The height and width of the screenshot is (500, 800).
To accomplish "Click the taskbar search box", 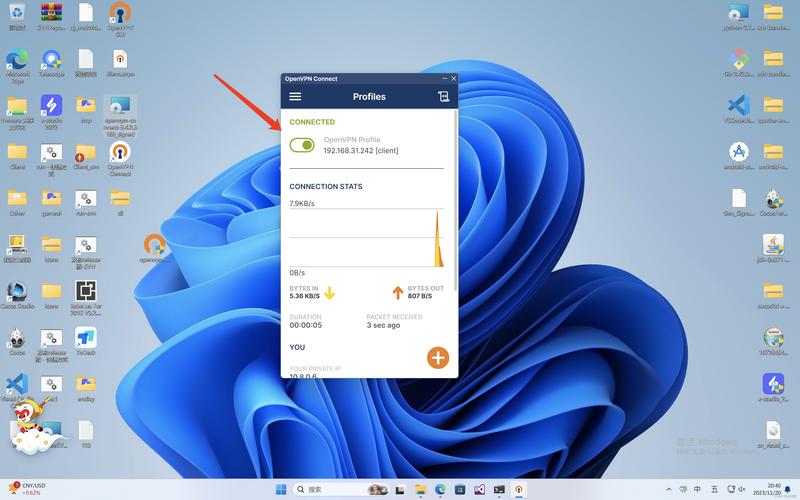I will pyautogui.click(x=341, y=489).
